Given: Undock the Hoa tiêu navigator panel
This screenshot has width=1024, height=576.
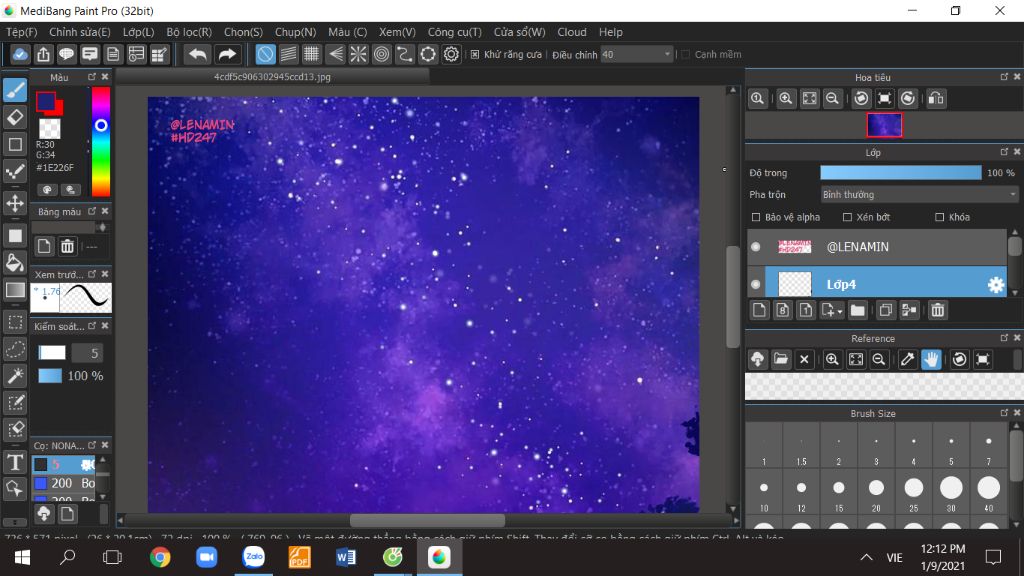Looking at the screenshot, I should [1004, 77].
